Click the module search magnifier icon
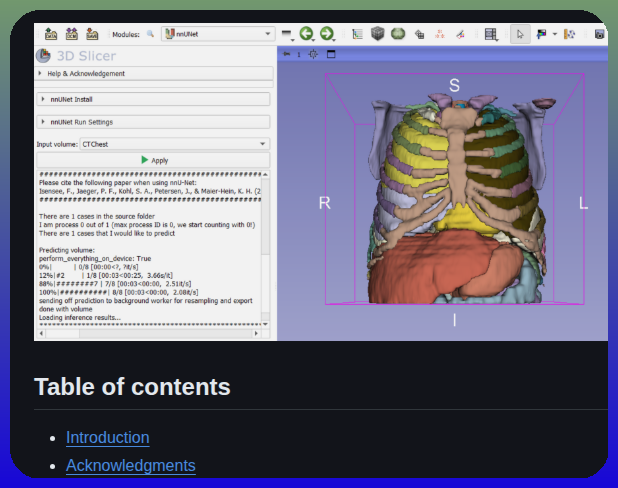This screenshot has width=618, height=488. pyautogui.click(x=150, y=34)
